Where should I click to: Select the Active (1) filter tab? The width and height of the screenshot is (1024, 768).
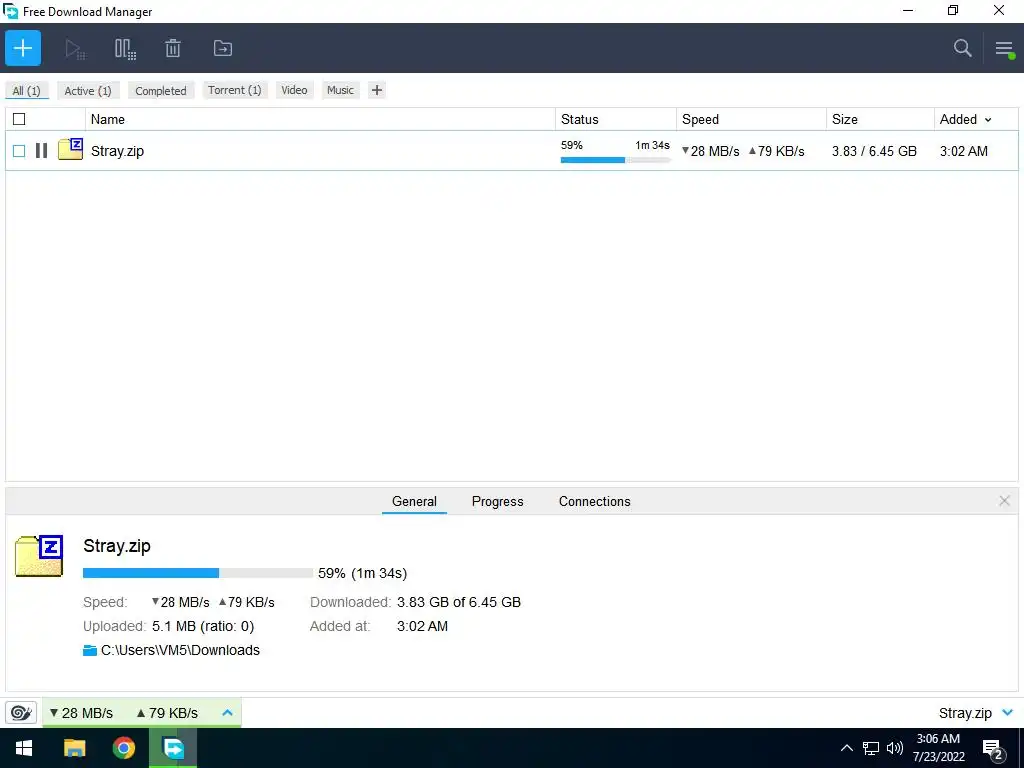click(88, 91)
